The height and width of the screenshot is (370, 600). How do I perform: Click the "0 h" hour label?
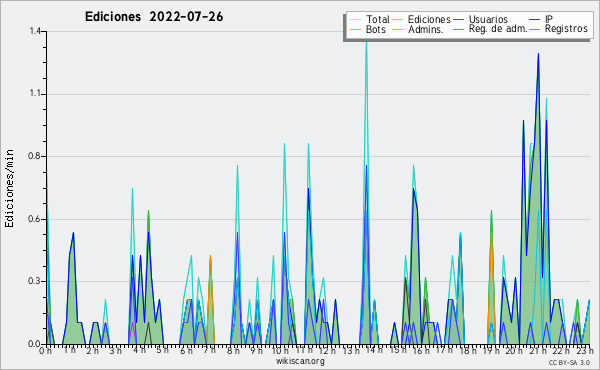pos(46,351)
